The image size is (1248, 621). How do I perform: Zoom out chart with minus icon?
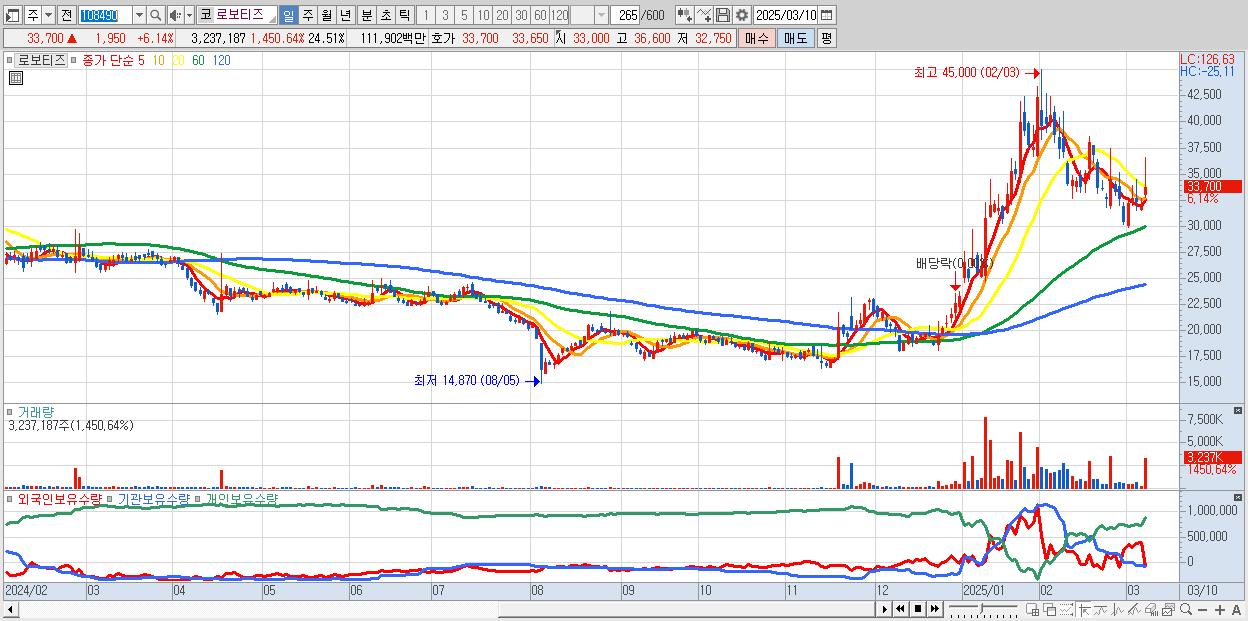pyautogui.click(x=1202, y=610)
